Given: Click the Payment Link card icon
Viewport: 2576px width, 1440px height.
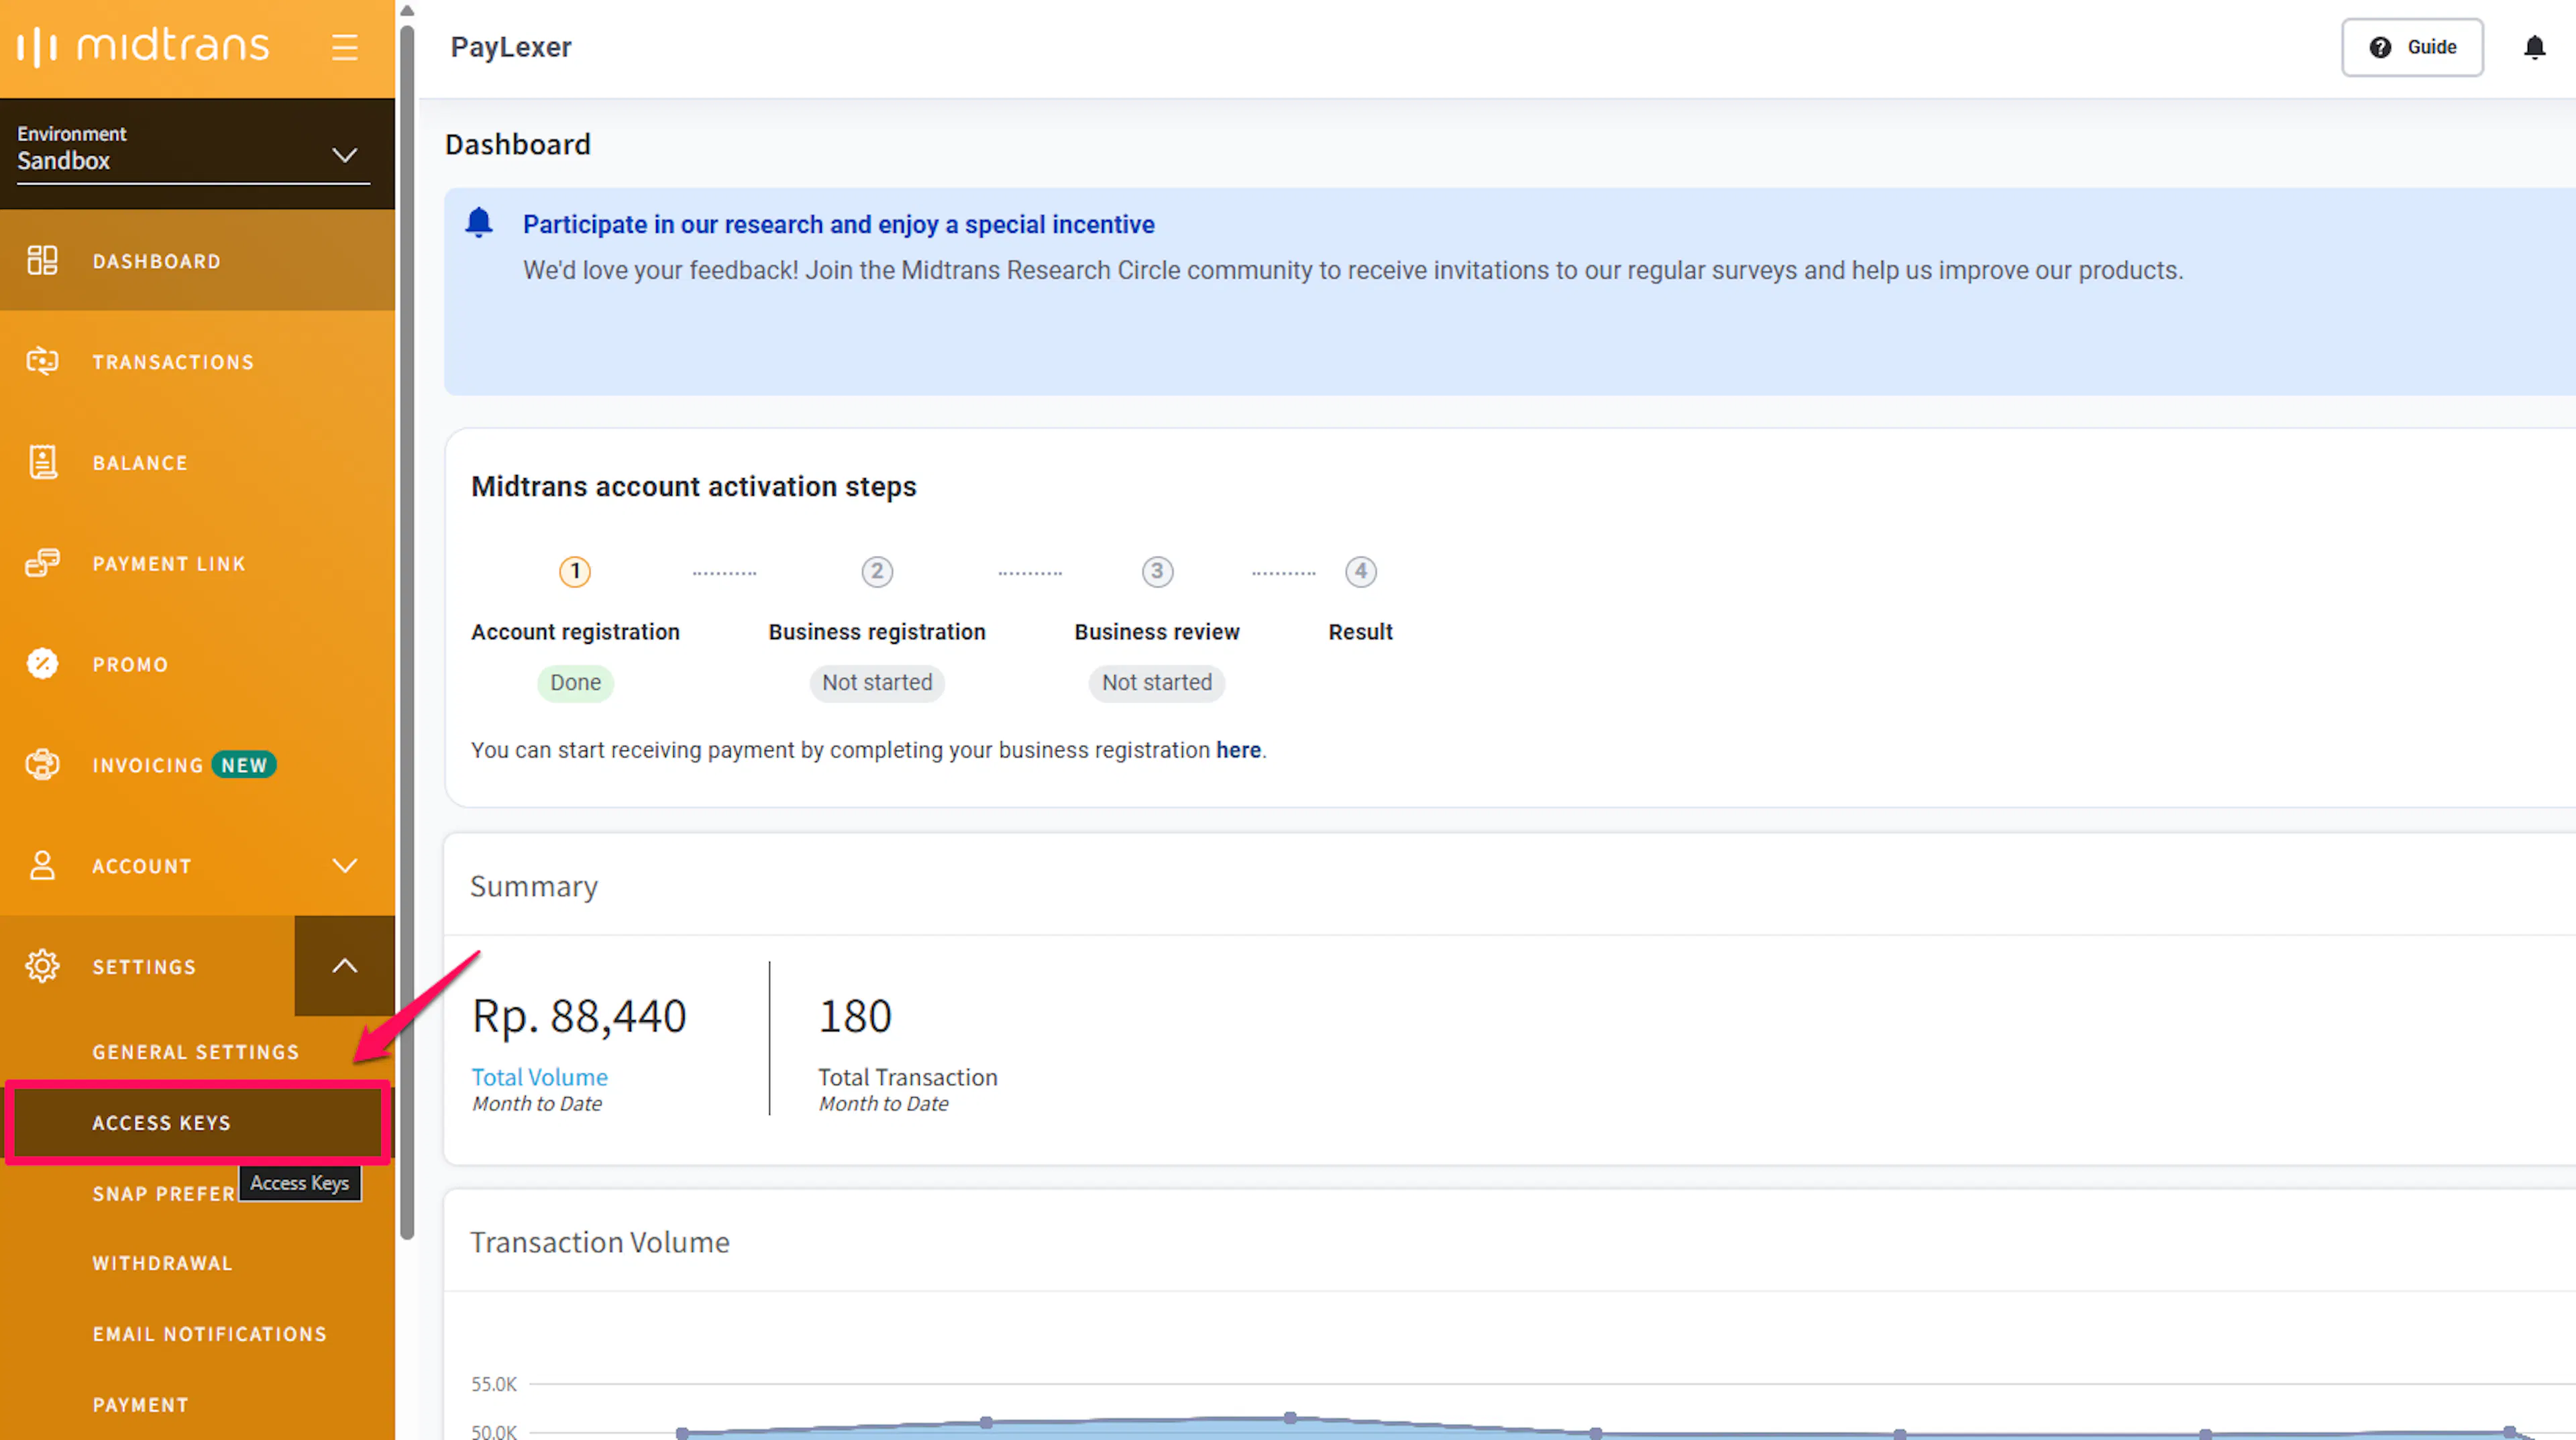Looking at the screenshot, I should tap(42, 563).
